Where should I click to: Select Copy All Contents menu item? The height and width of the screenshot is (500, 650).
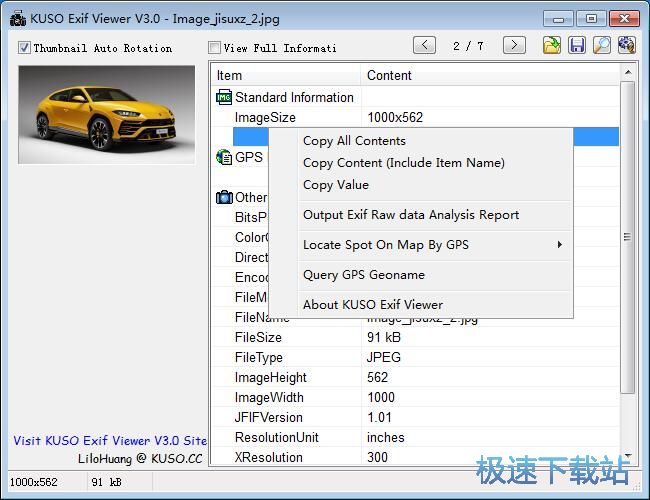pyautogui.click(x=354, y=141)
